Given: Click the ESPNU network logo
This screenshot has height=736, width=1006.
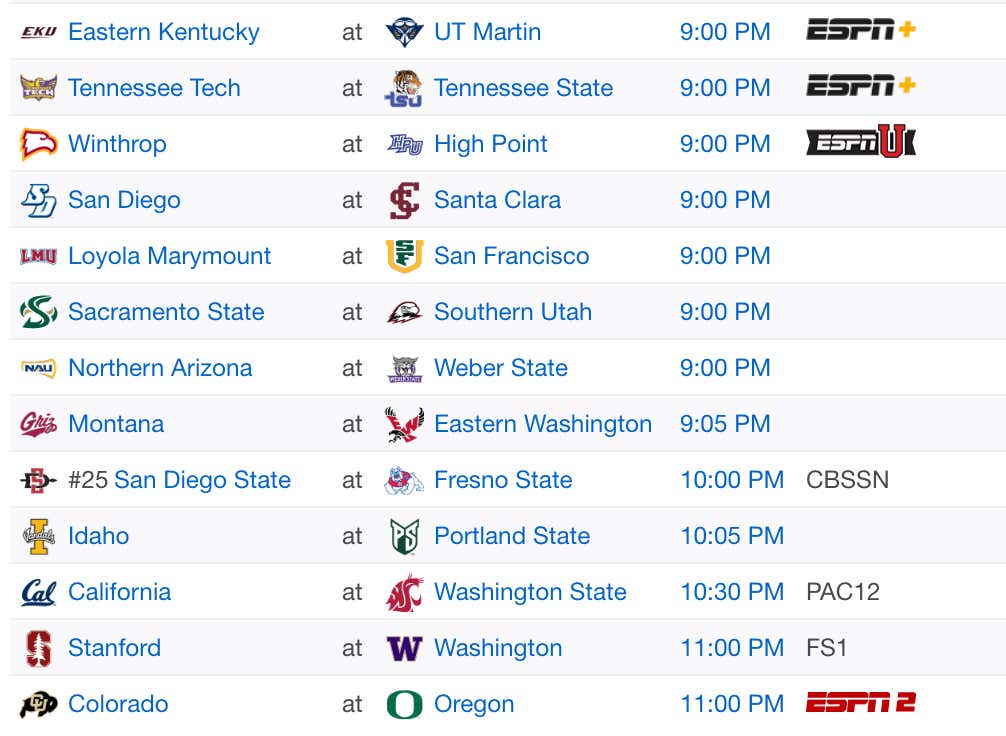Looking at the screenshot, I should click(x=861, y=141).
